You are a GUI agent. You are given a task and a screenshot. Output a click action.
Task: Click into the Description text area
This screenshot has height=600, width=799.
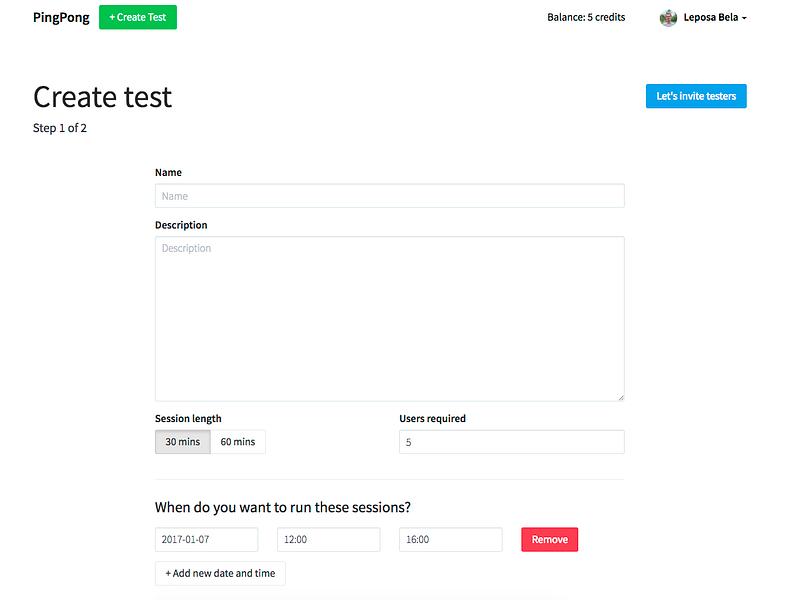(389, 319)
